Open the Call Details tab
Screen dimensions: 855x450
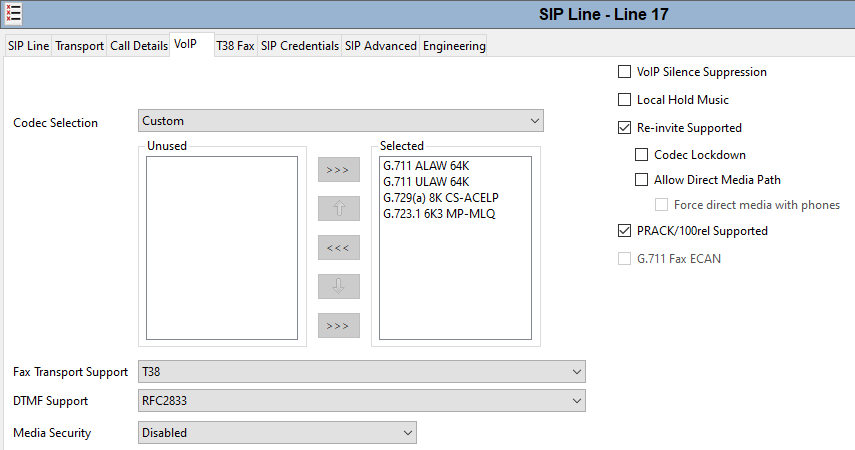coord(139,46)
